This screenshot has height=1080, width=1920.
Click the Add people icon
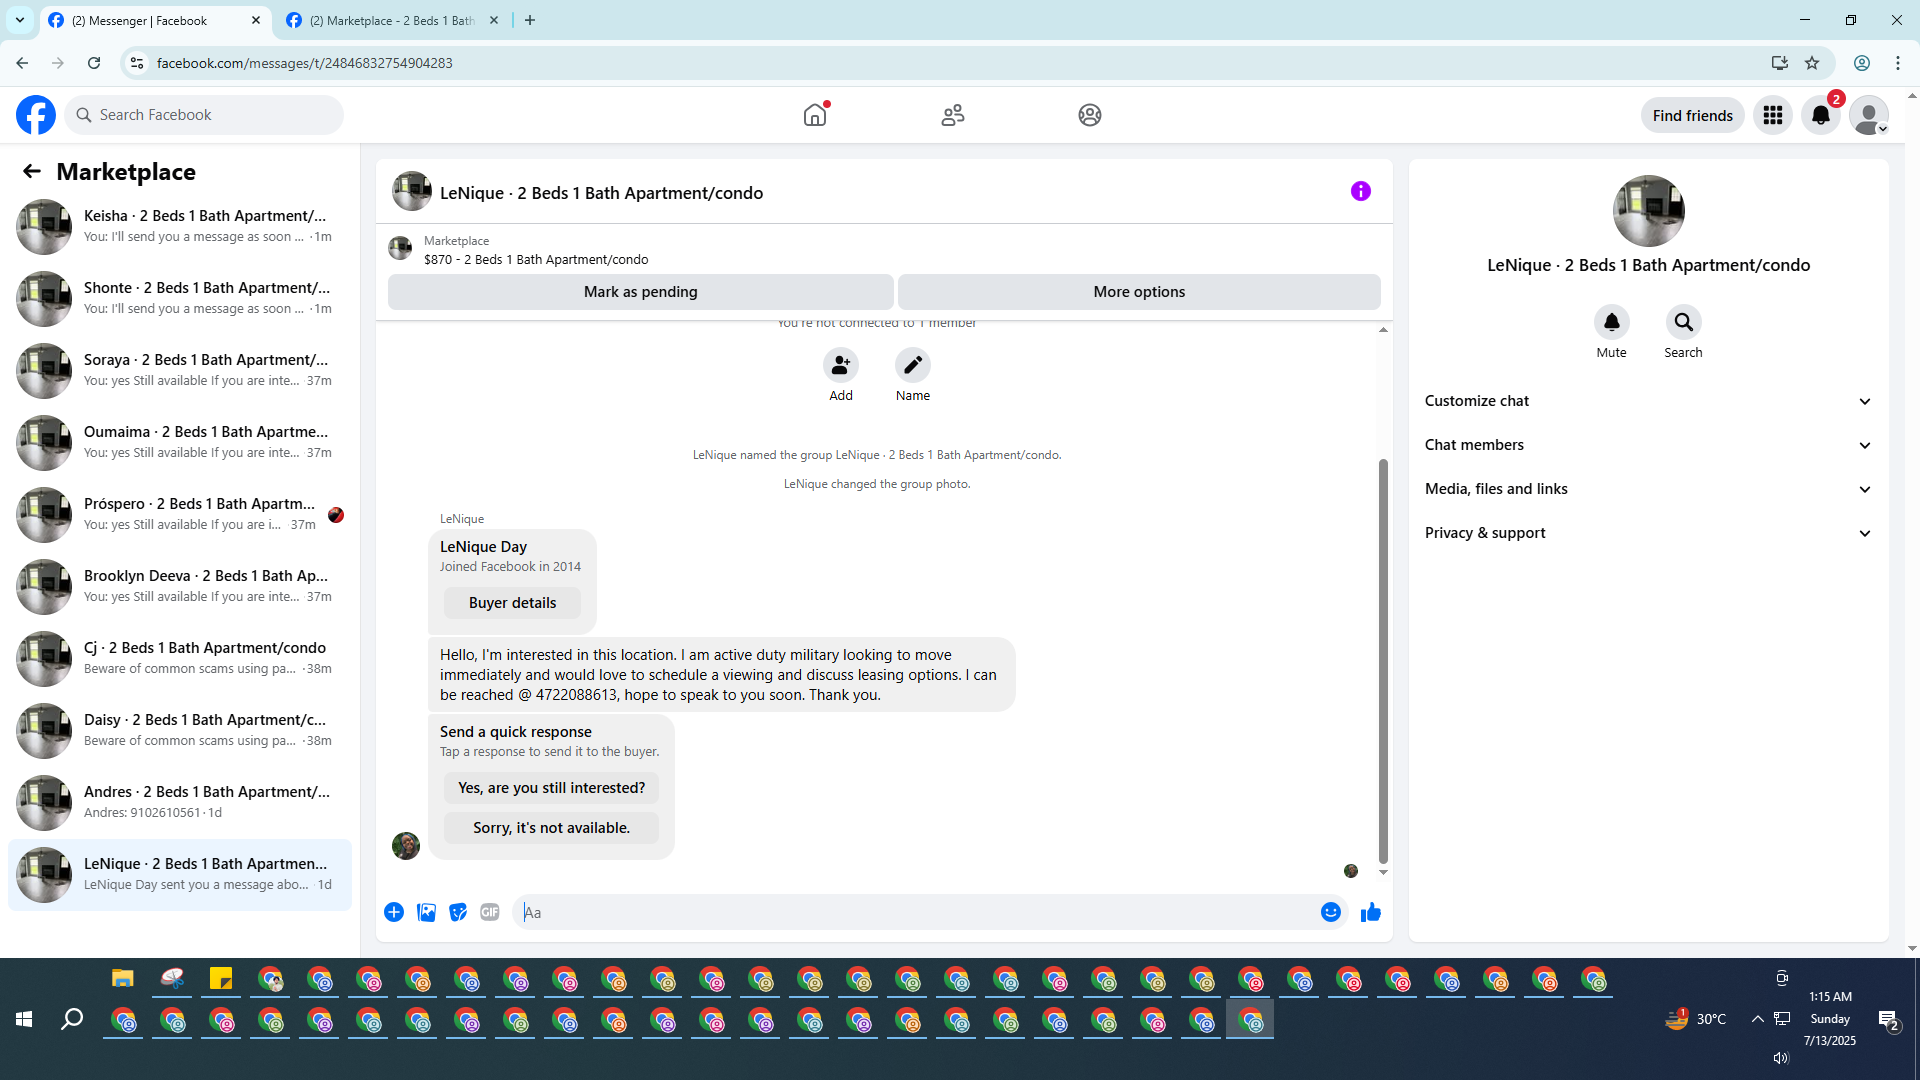click(840, 365)
